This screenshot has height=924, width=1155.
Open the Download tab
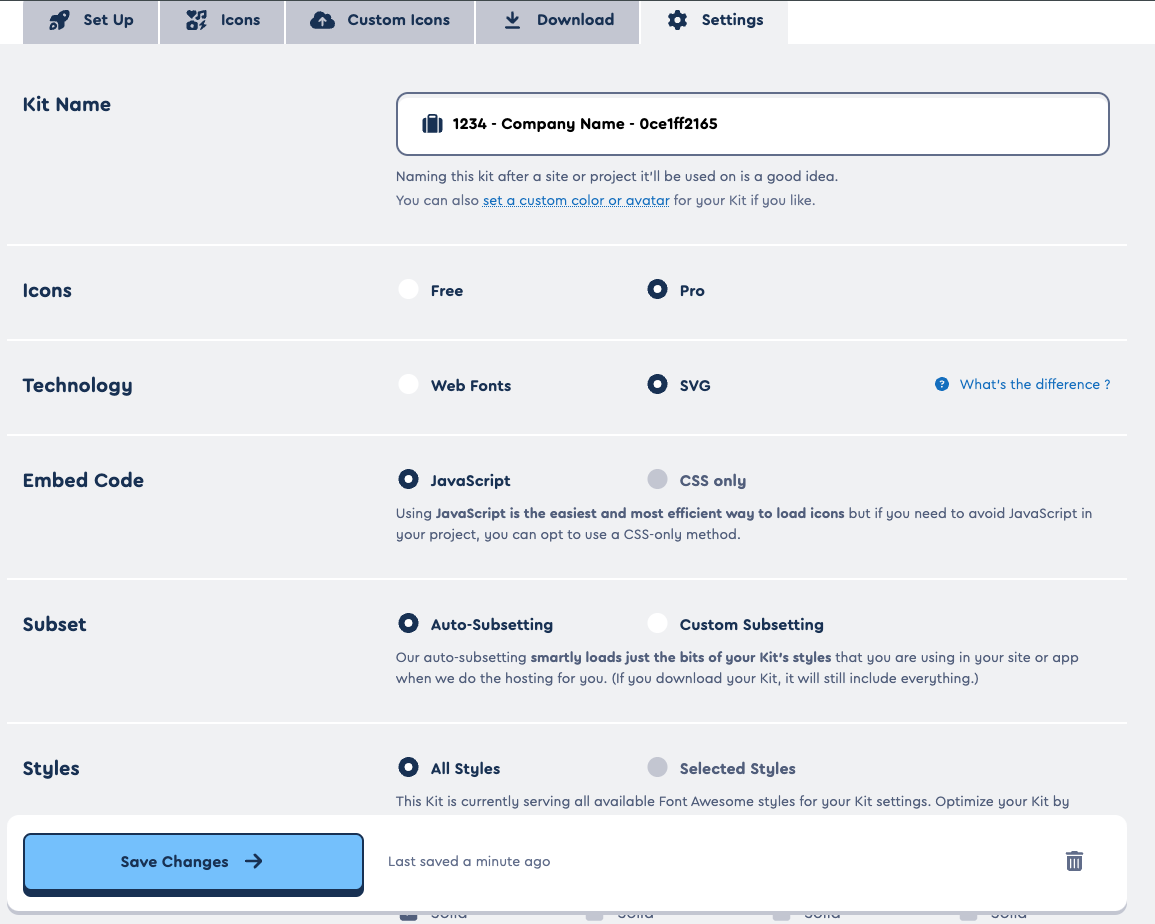point(558,21)
